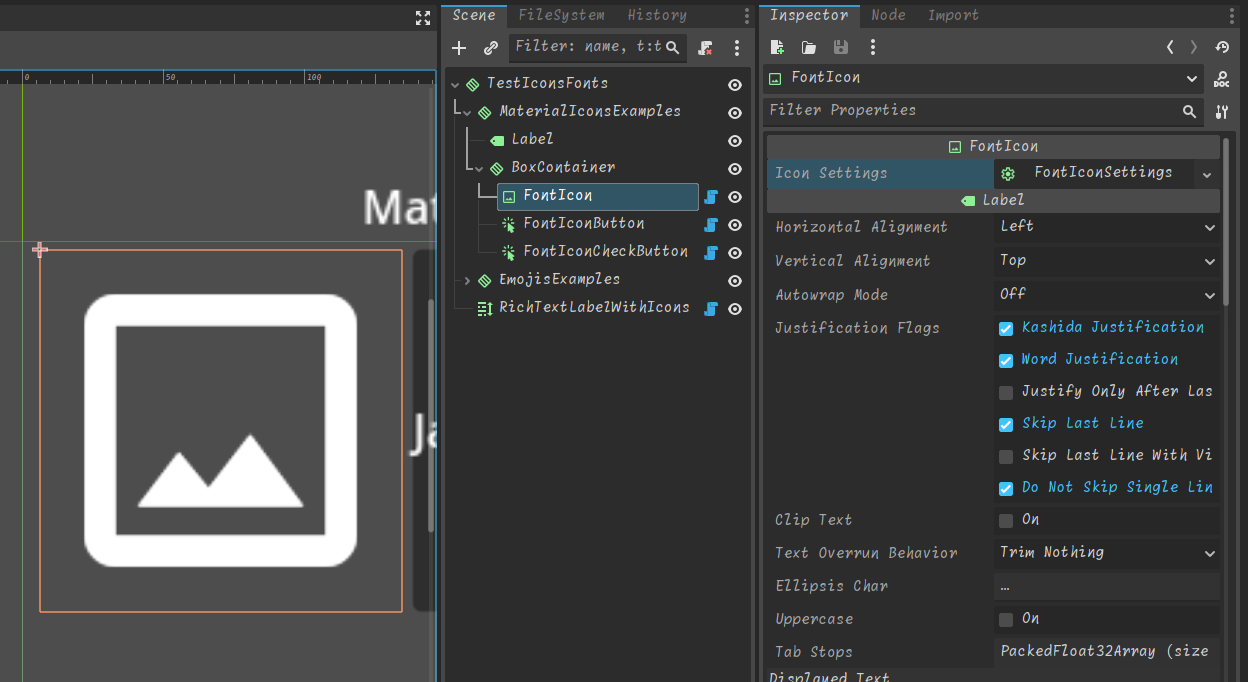
Task: Hide the BoxContainer node
Action: pos(735,169)
